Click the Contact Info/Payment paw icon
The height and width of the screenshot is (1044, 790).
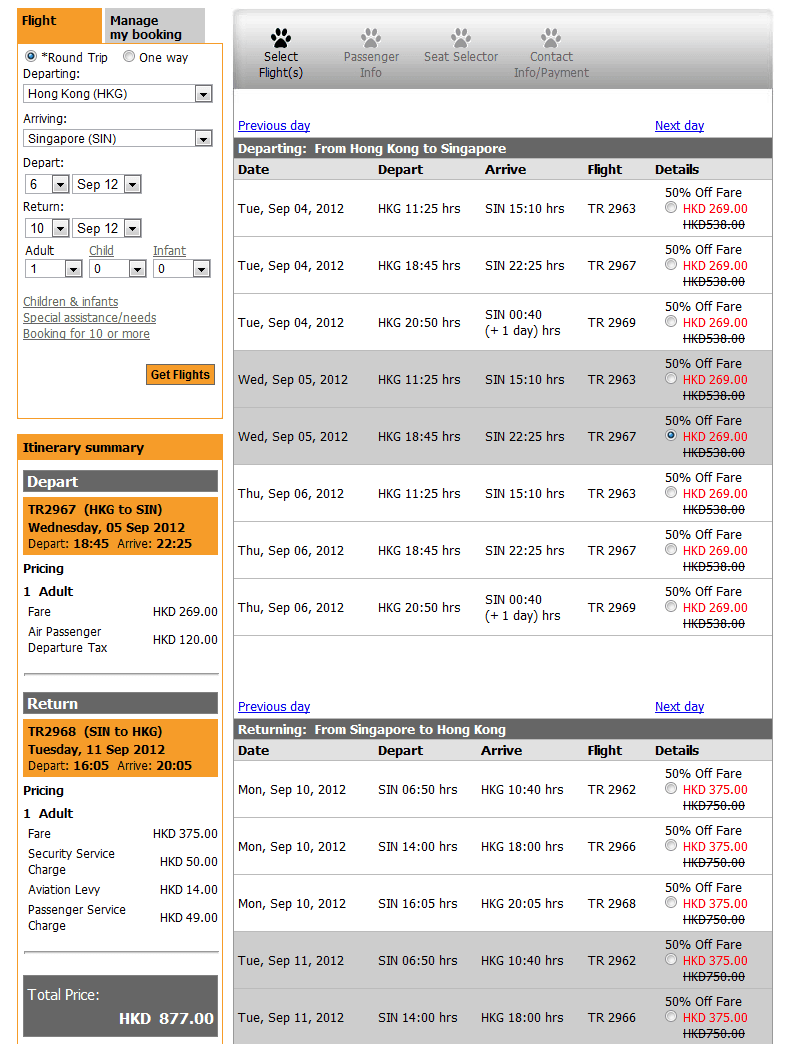tap(551, 38)
